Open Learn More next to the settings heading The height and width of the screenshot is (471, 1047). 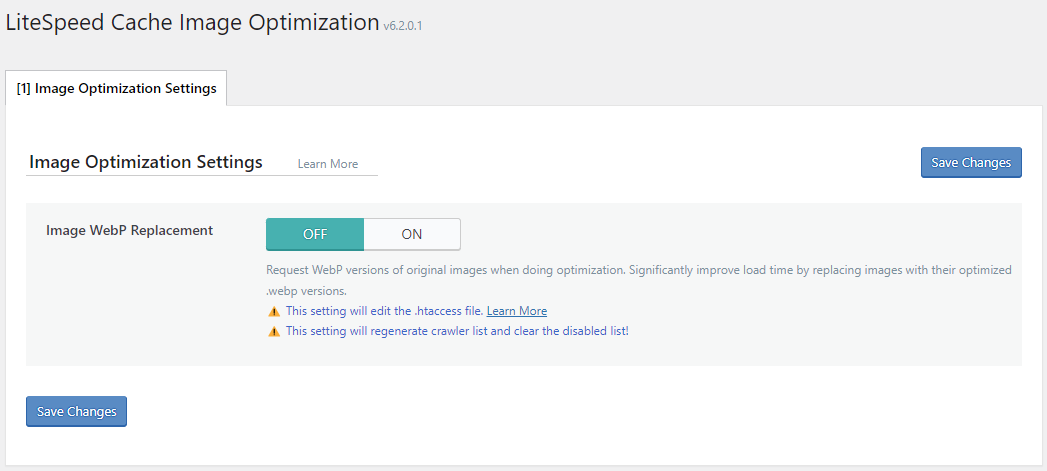click(x=328, y=164)
